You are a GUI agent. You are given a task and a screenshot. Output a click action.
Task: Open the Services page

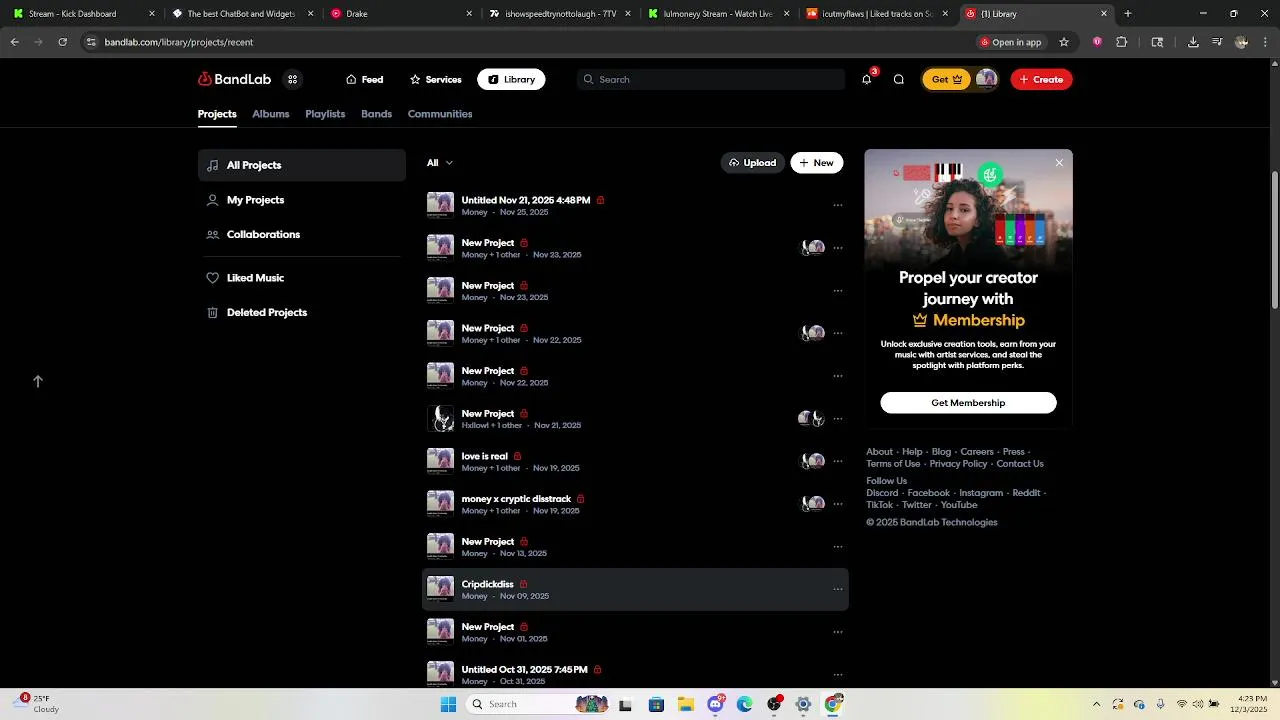435,79
